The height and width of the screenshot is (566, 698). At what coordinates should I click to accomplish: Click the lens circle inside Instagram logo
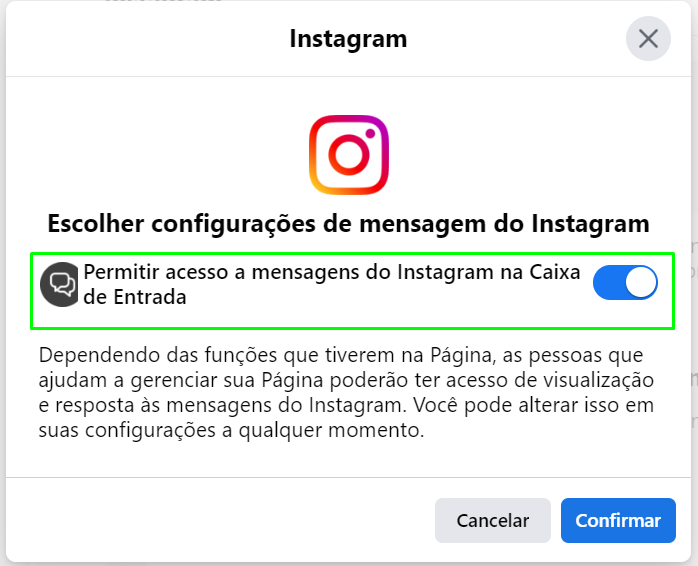(349, 155)
